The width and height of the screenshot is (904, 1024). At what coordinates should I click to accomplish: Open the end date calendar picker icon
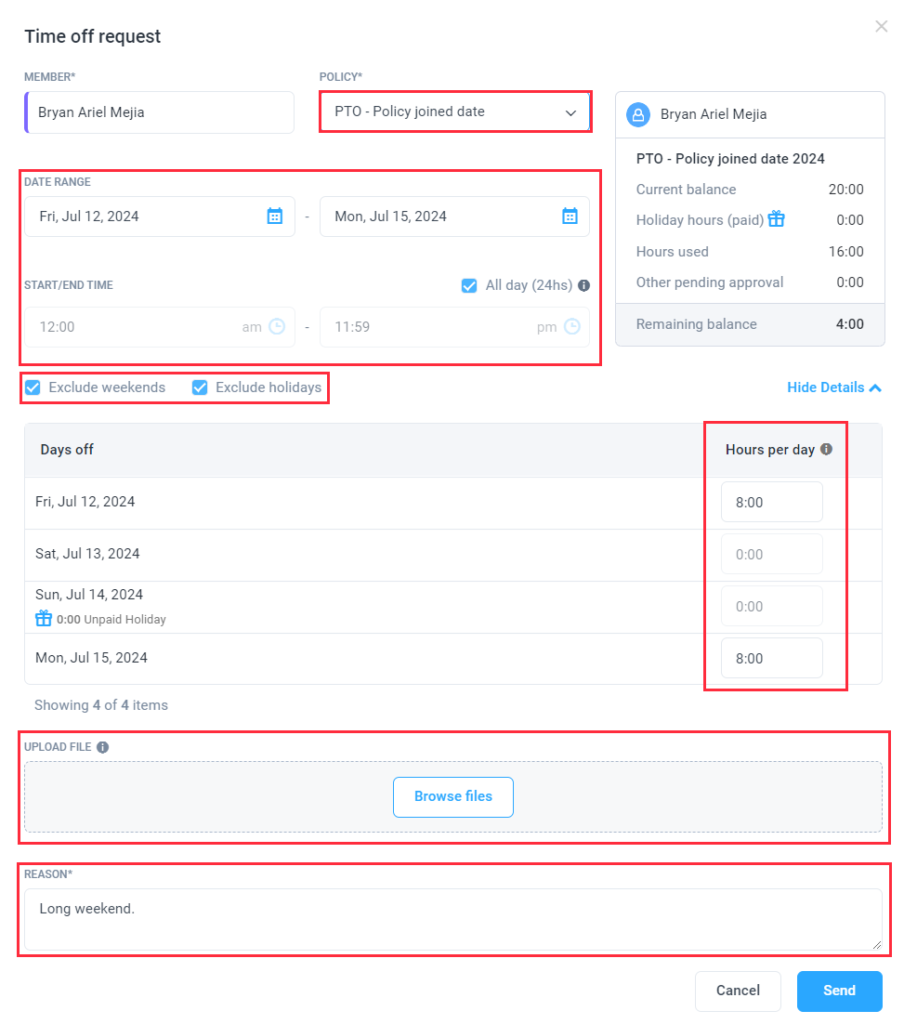[570, 216]
